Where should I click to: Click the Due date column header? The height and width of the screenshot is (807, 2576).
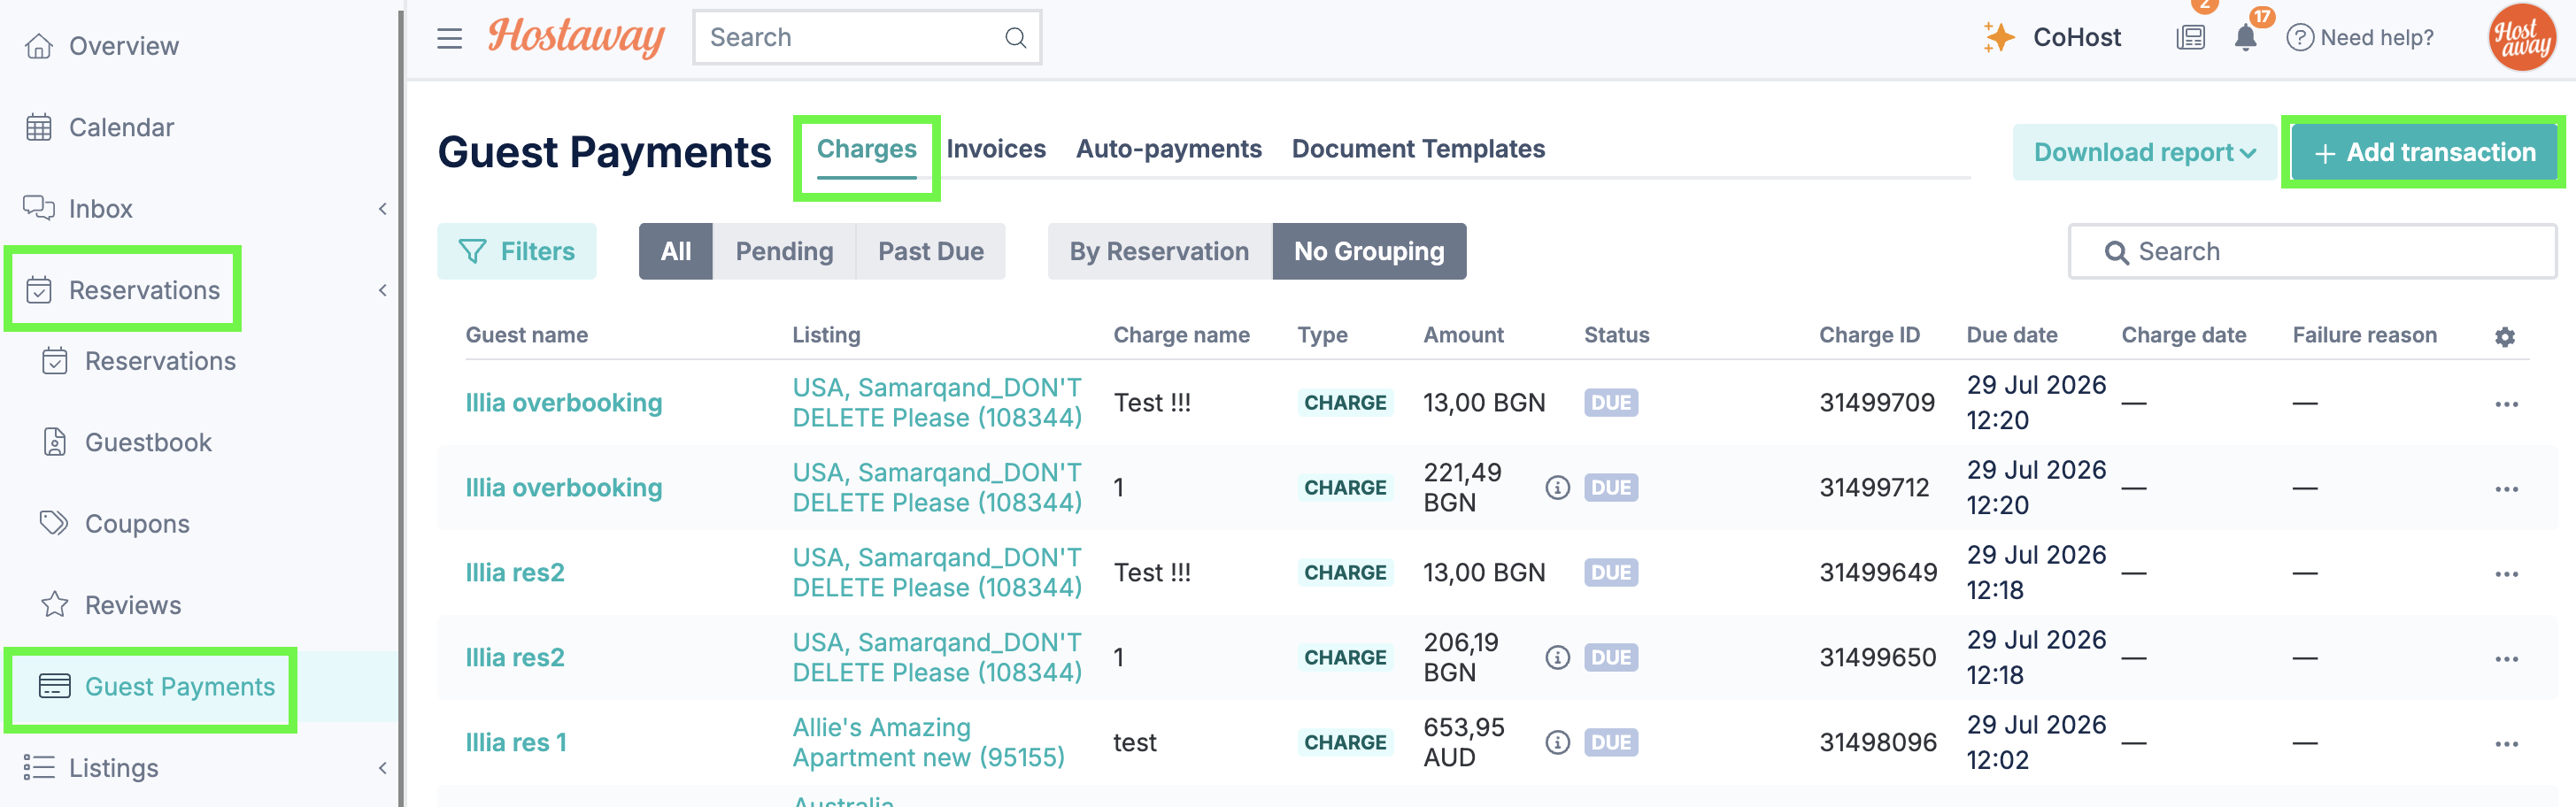click(2011, 335)
